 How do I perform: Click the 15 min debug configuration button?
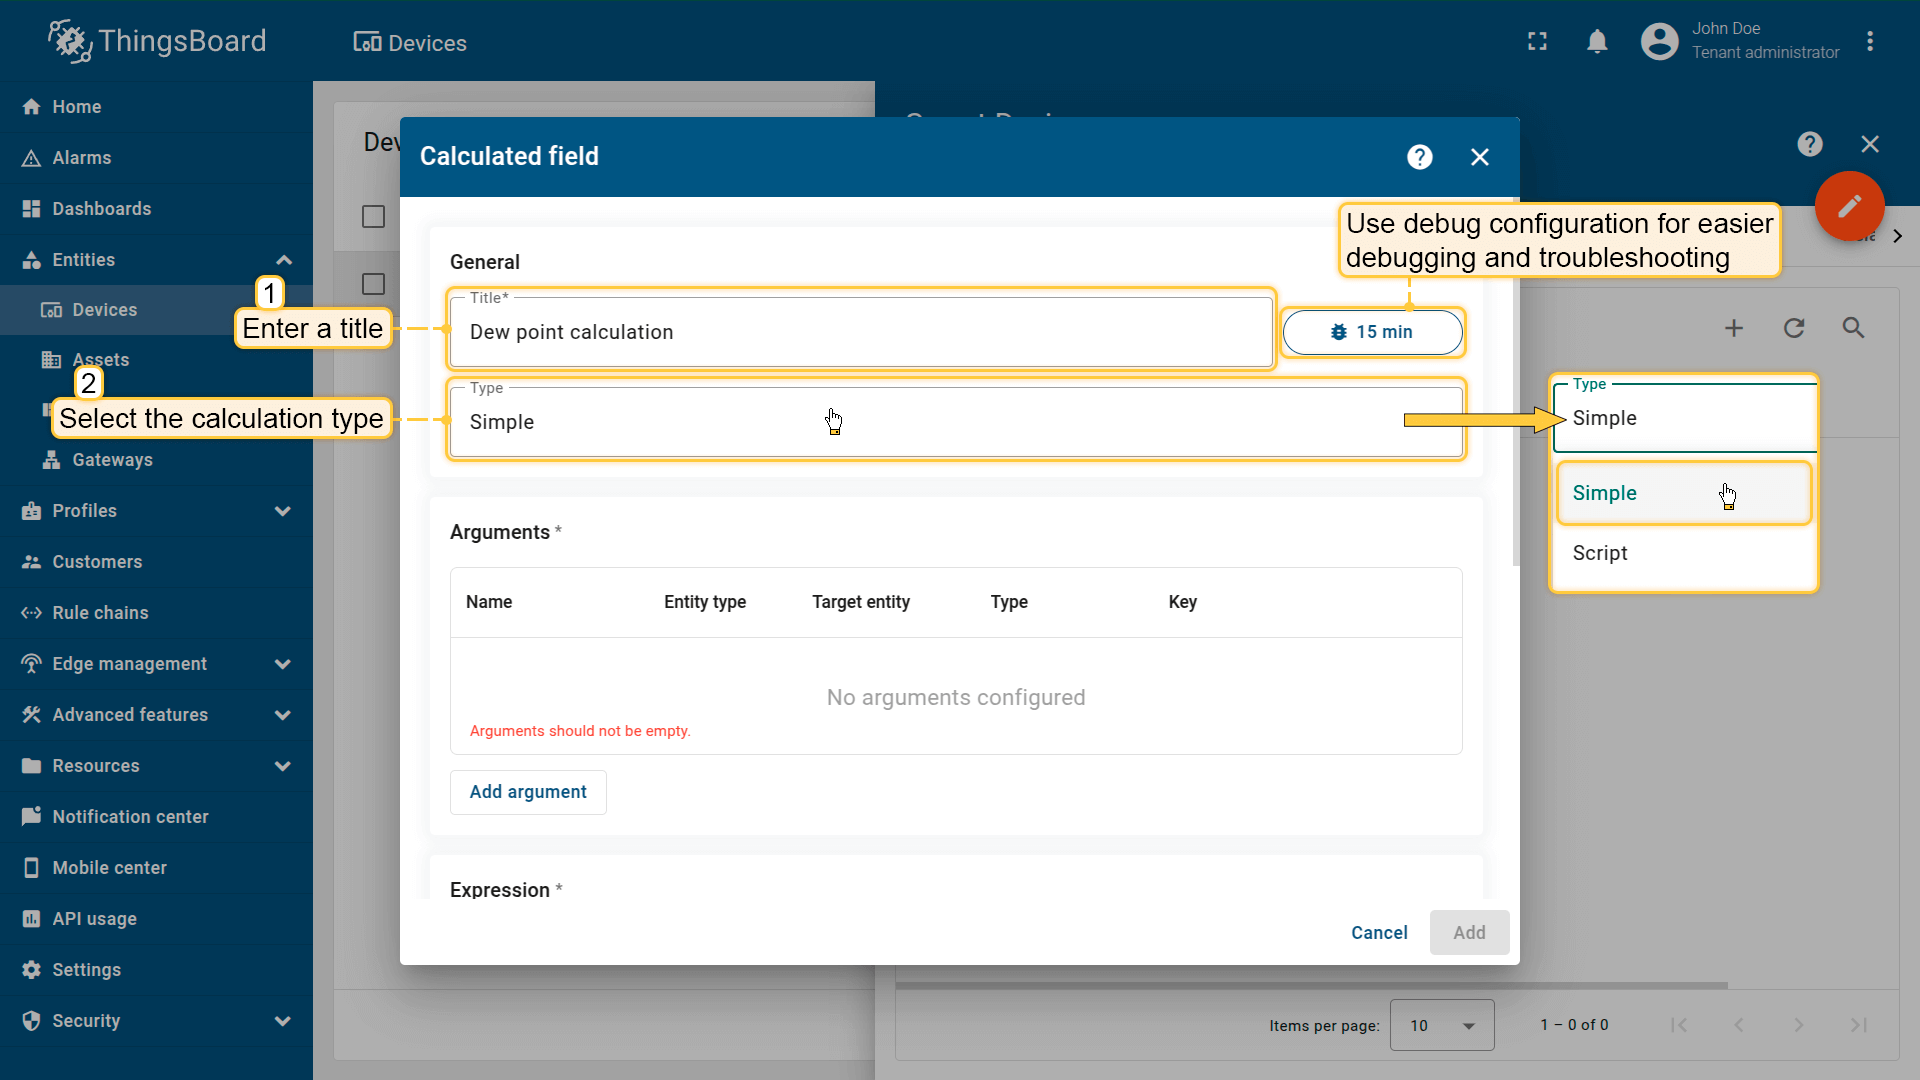(1372, 332)
